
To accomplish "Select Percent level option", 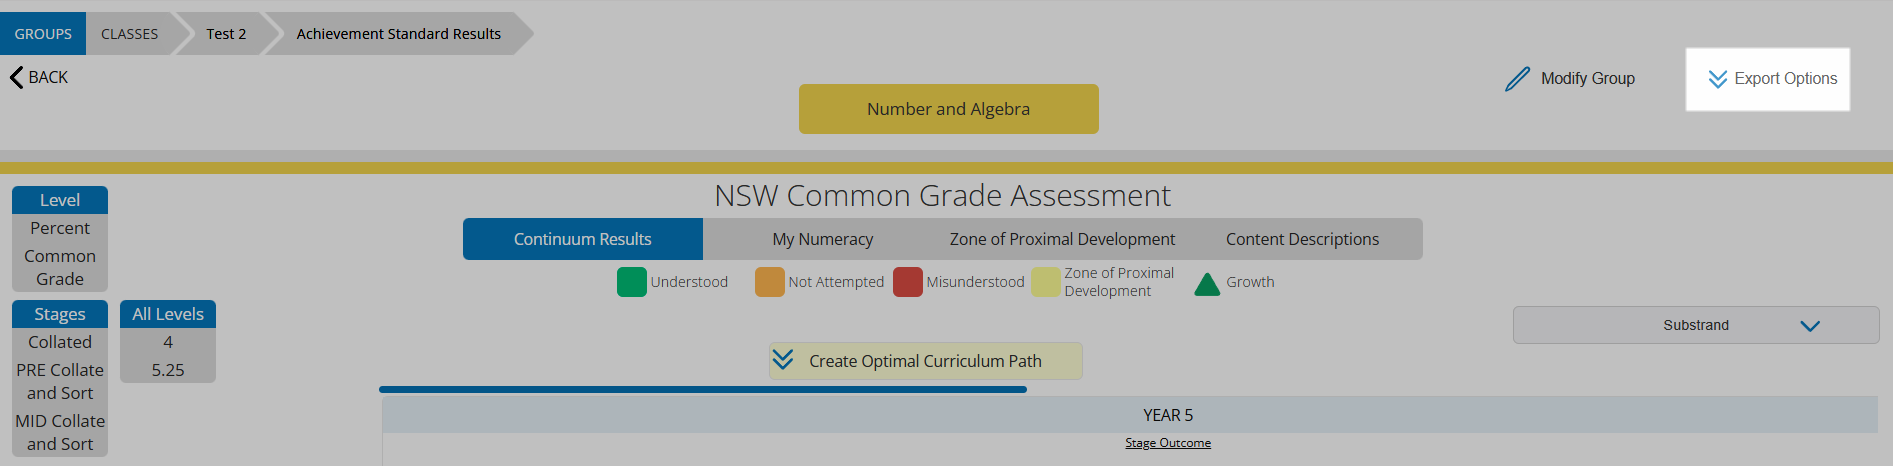I will point(60,228).
